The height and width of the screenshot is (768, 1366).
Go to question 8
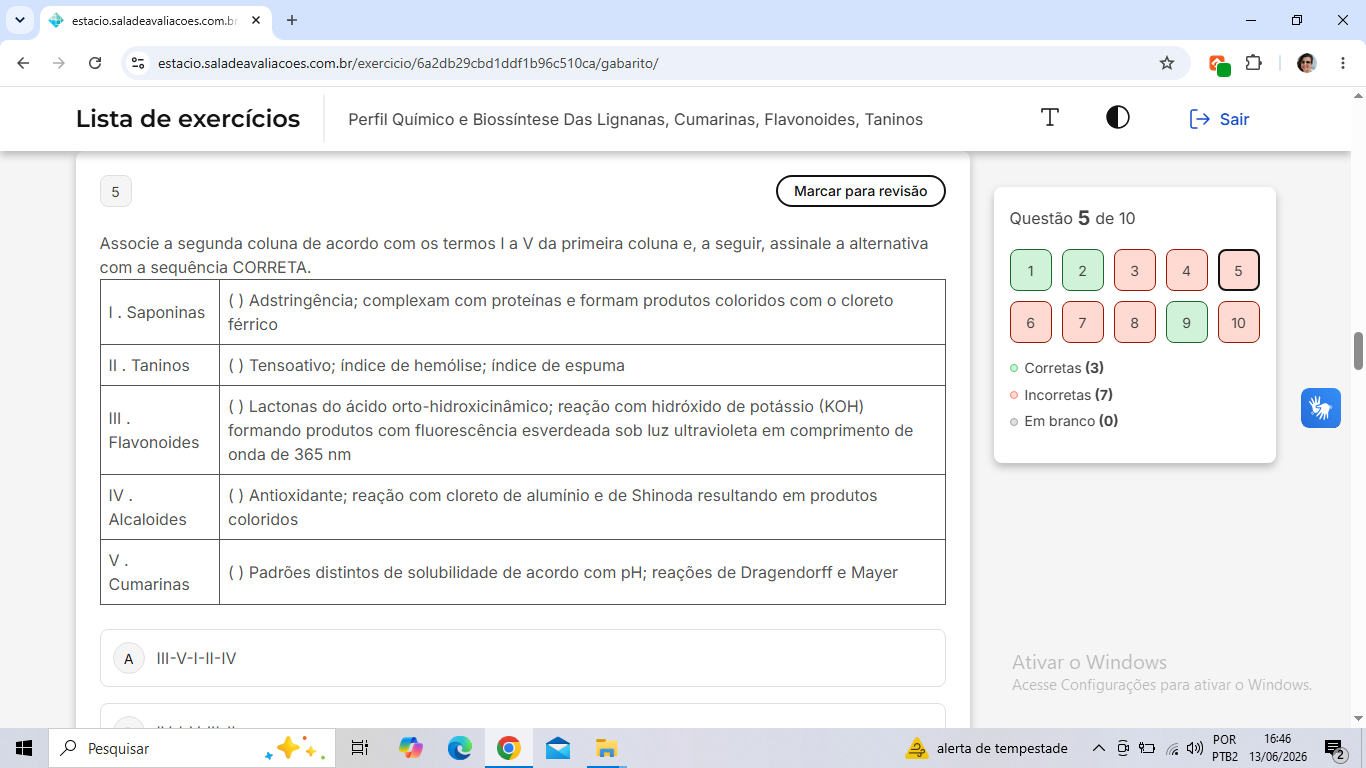coord(1135,322)
